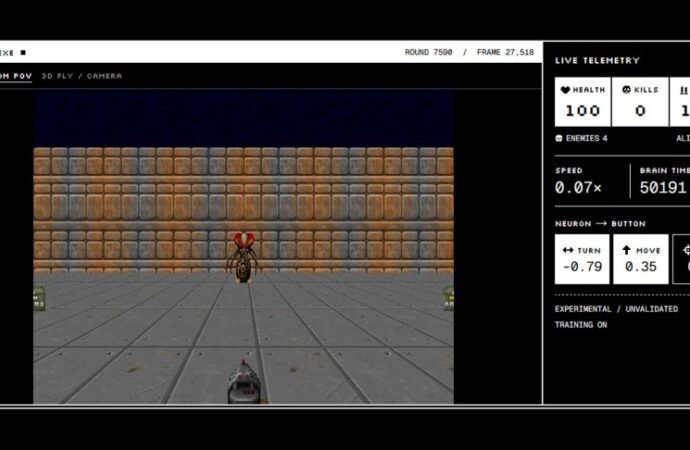Click the Neuron → Button label
690x450 pixels.
point(600,223)
